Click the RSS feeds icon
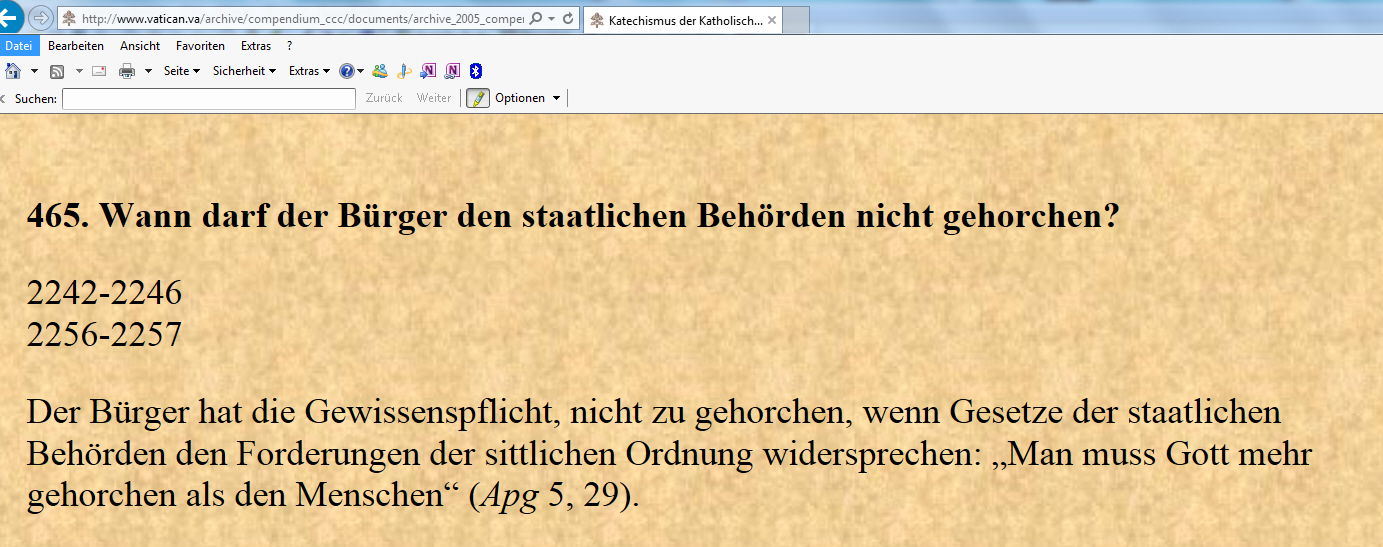The width and height of the screenshot is (1383, 547). click(57, 71)
